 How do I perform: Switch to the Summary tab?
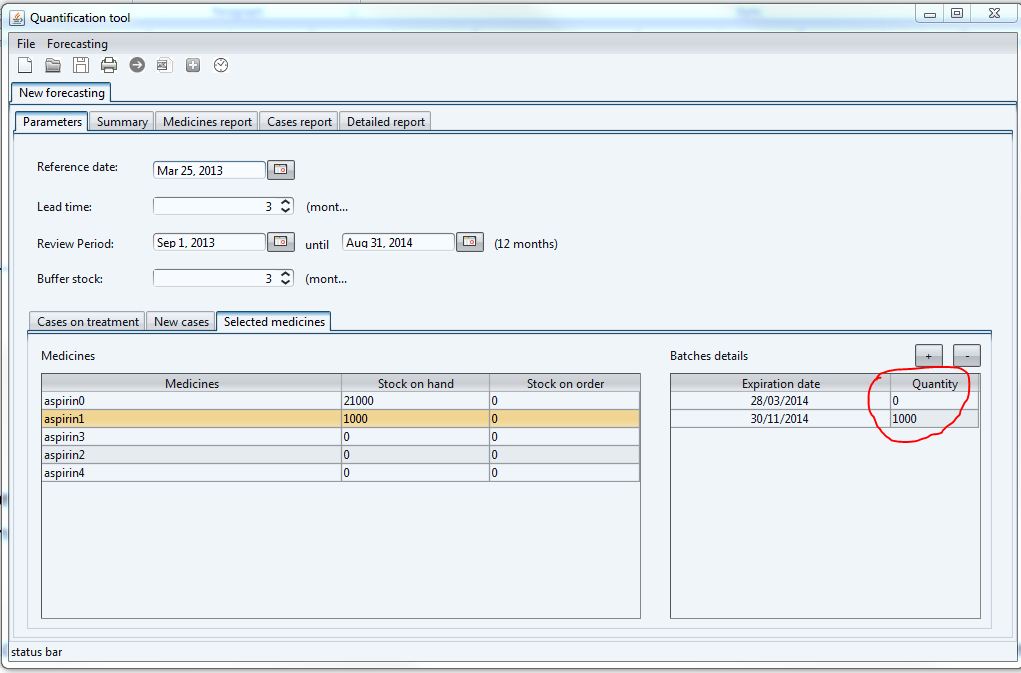122,122
